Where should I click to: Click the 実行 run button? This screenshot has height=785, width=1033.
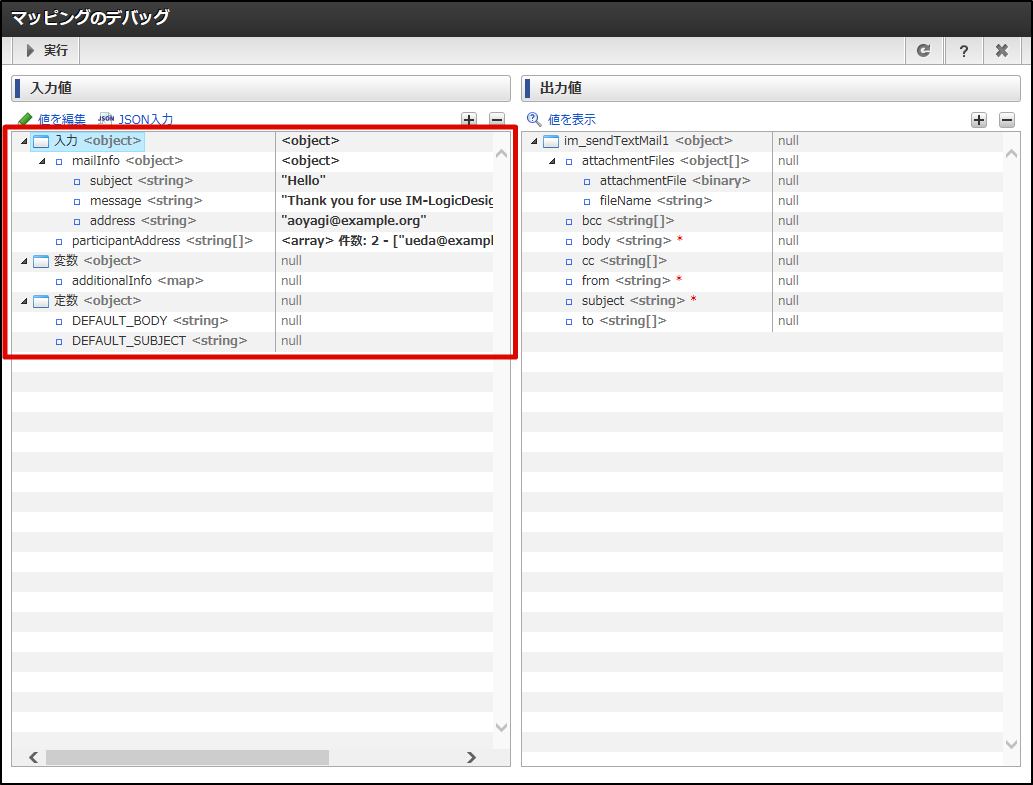47,51
